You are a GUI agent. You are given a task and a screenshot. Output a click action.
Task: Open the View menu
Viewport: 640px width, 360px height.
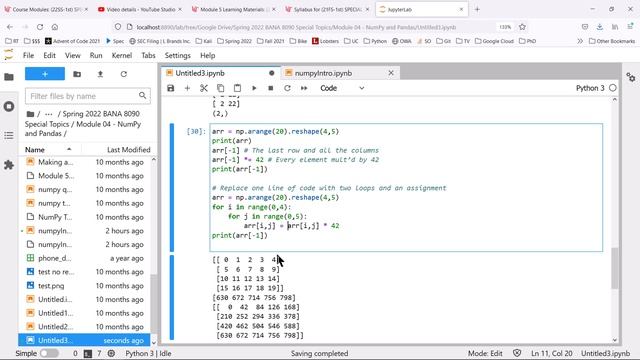pos(73,56)
